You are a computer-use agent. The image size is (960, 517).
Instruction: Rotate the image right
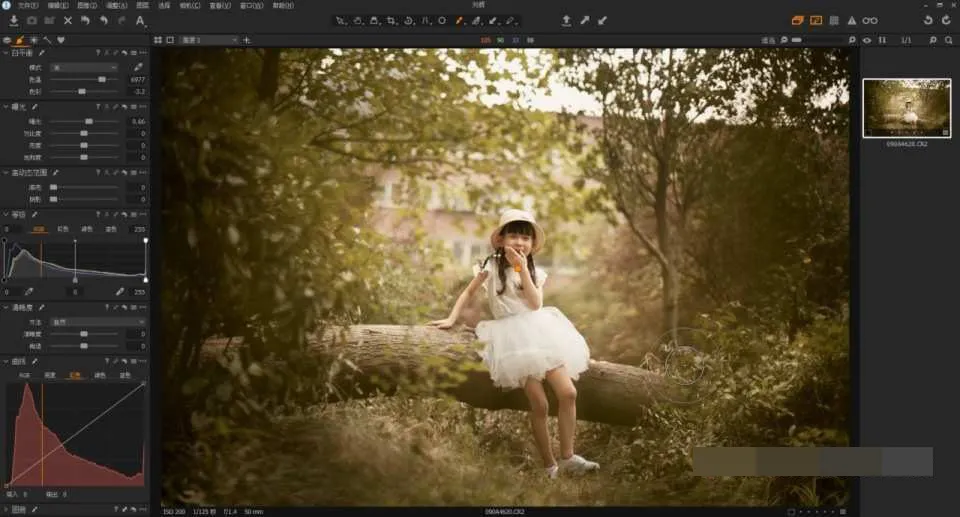pos(947,21)
